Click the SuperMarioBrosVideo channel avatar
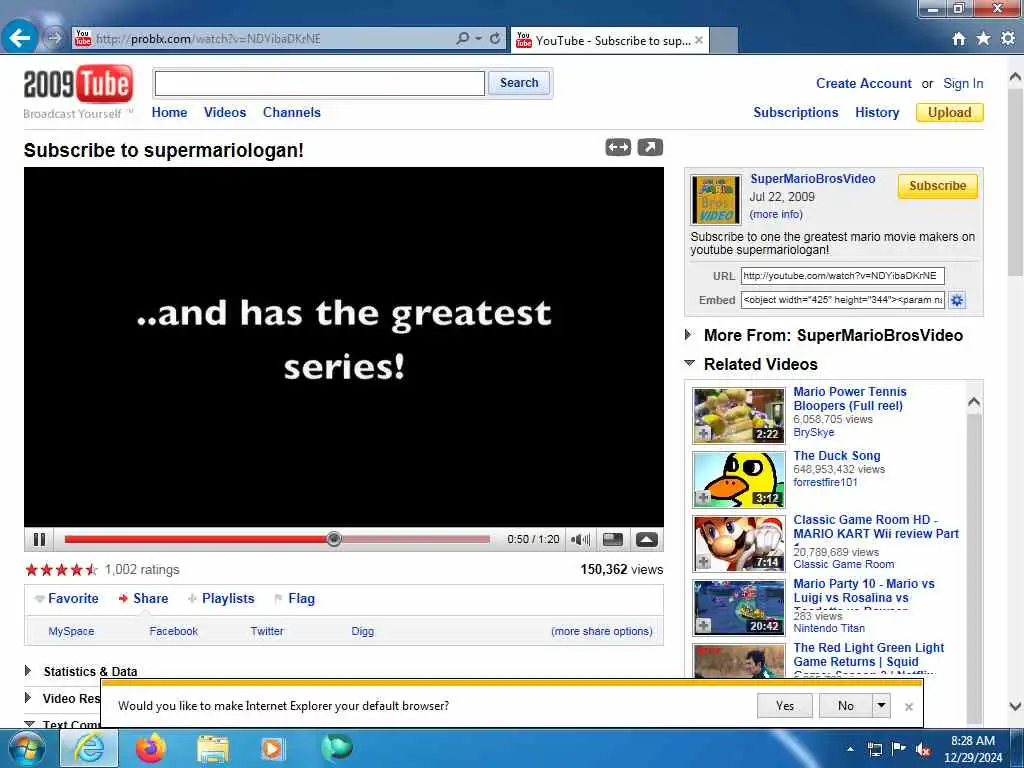This screenshot has height=768, width=1024. (x=716, y=200)
